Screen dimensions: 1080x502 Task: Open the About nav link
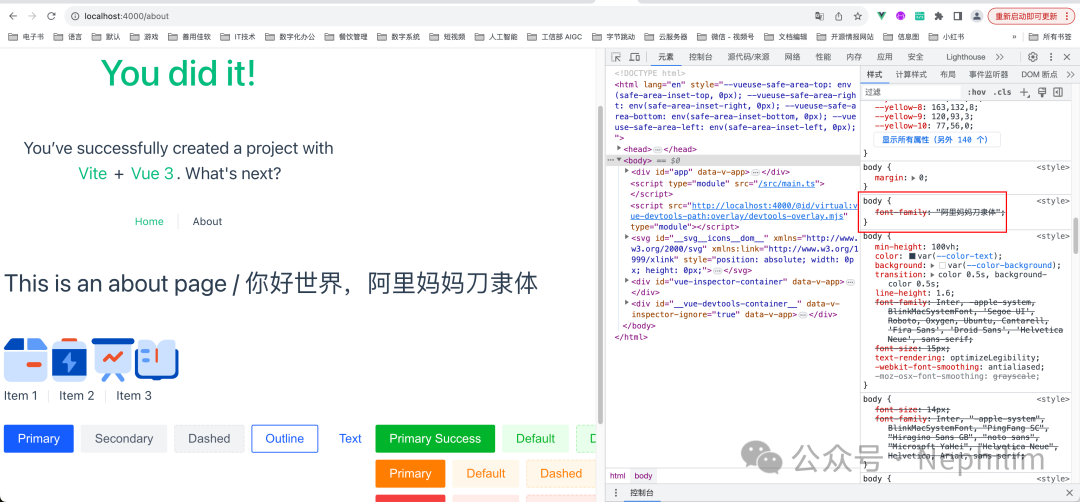[207, 221]
